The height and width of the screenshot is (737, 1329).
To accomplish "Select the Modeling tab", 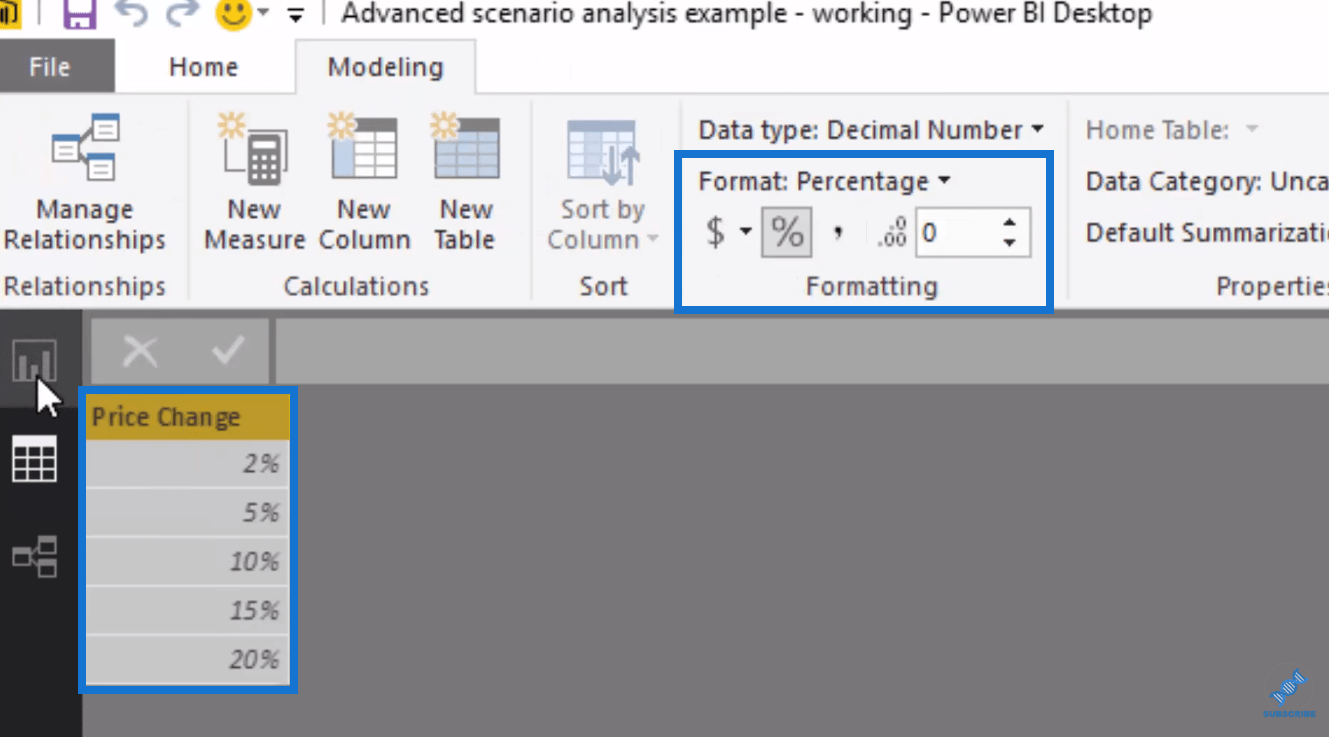I will coord(385,67).
